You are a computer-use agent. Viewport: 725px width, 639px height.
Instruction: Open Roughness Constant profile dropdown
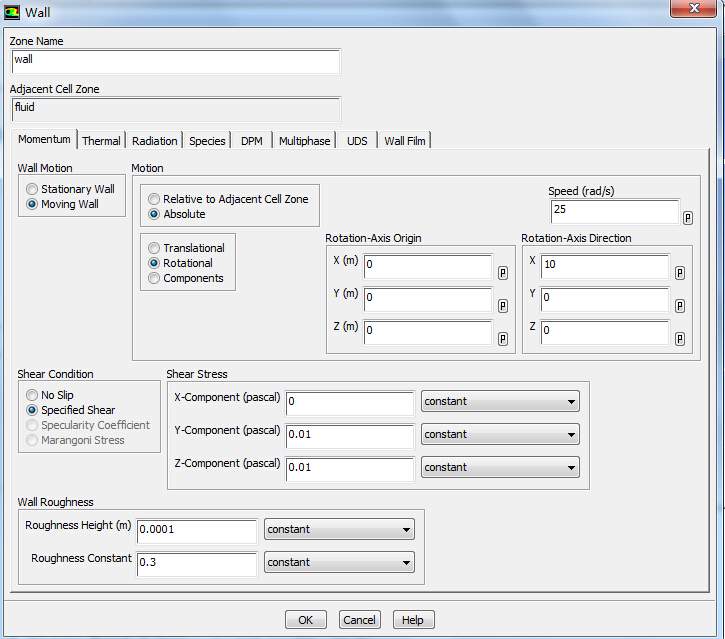point(339,562)
